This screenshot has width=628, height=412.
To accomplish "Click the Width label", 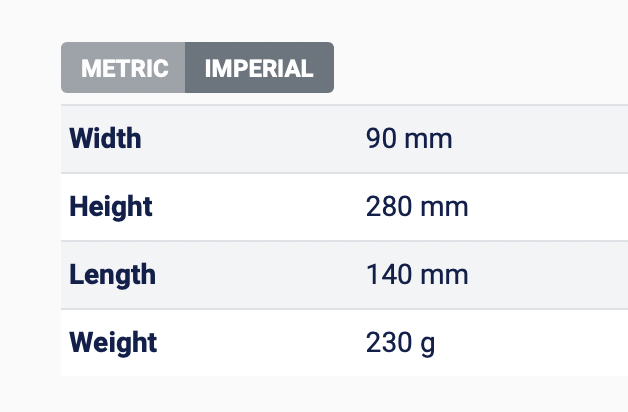I will click(x=105, y=139).
